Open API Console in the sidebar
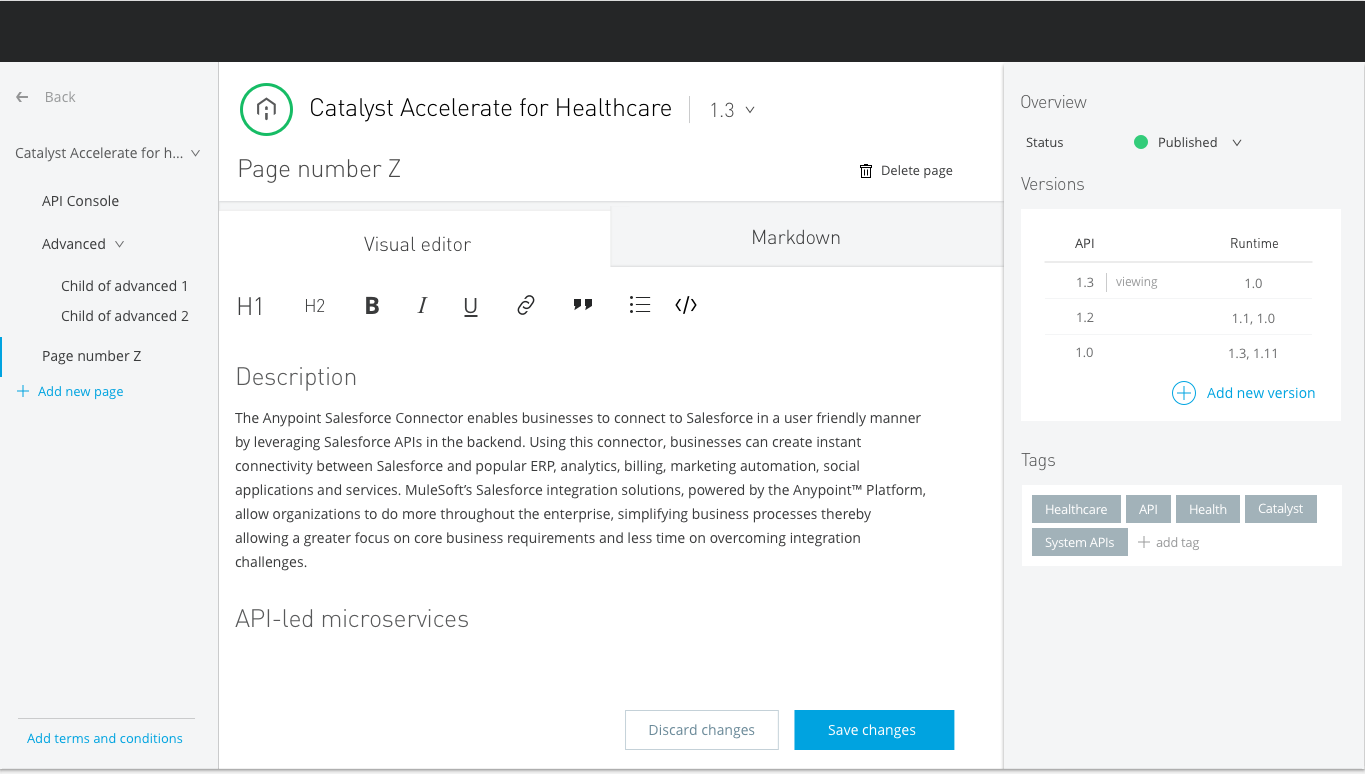Image resolution: width=1365 pixels, height=774 pixels. pos(80,201)
